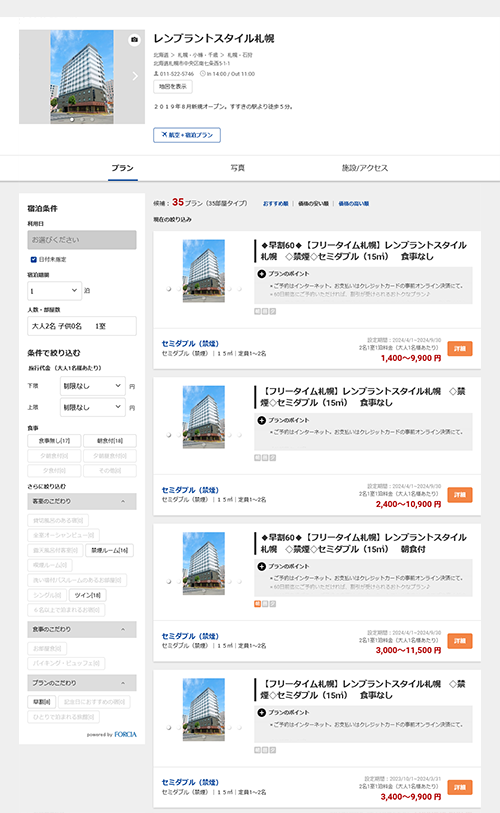
Task: Open セミダブル (禁煙) link for the 3,000~11,500円 plan
Action: click(x=190, y=636)
